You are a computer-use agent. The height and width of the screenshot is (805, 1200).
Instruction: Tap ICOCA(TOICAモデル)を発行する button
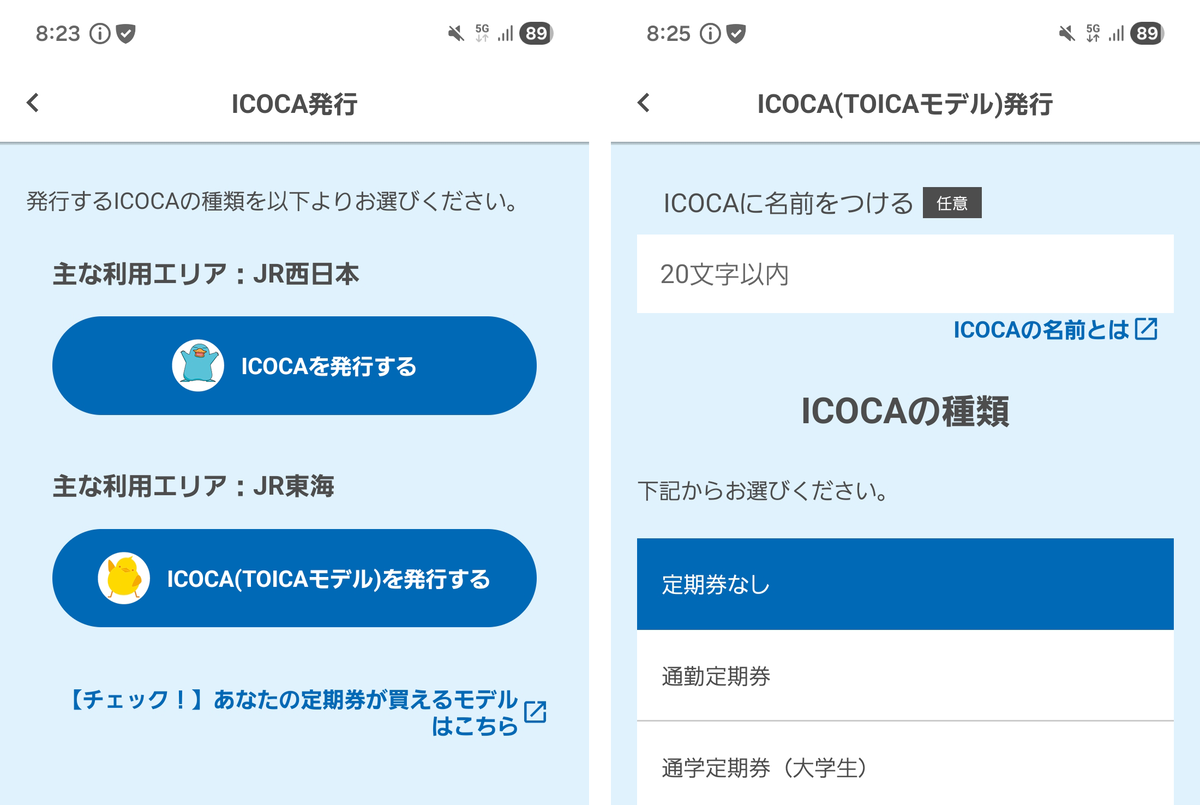[294, 578]
